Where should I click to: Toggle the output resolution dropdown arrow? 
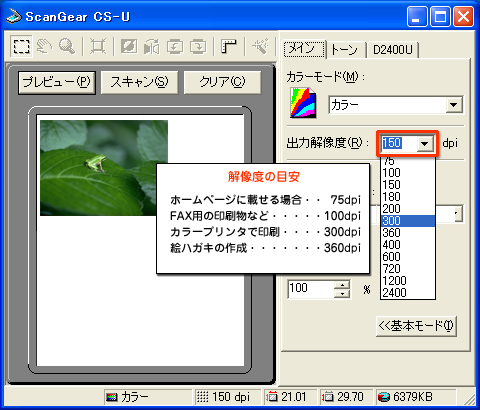(424, 144)
